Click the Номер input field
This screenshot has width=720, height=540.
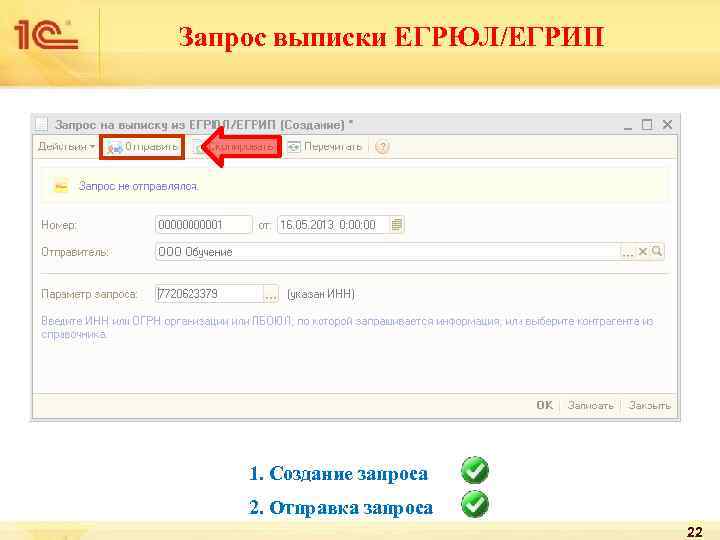tap(204, 225)
